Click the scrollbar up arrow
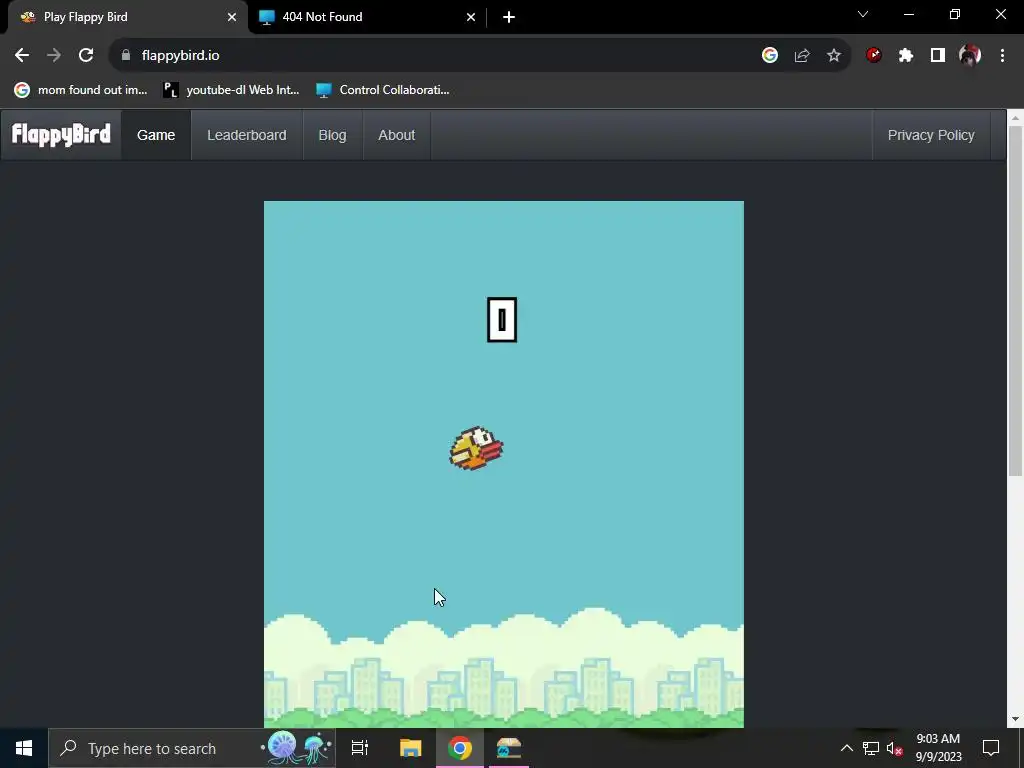Viewport: 1024px width, 768px height. [1015, 118]
